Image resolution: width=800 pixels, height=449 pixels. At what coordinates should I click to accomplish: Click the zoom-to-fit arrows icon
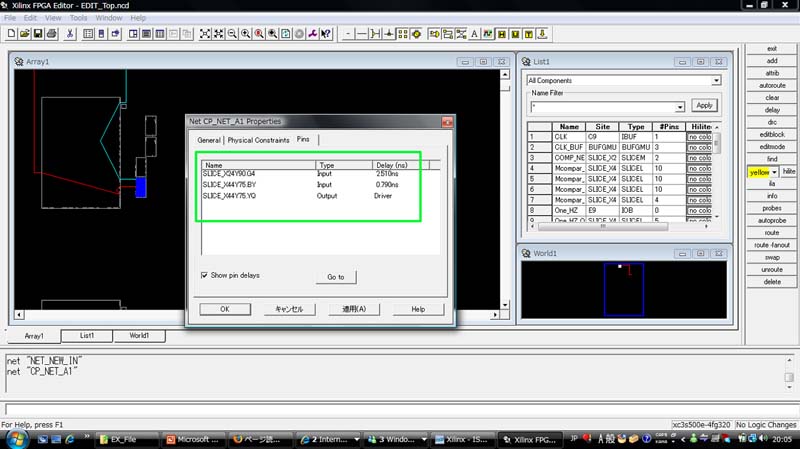pos(205,34)
